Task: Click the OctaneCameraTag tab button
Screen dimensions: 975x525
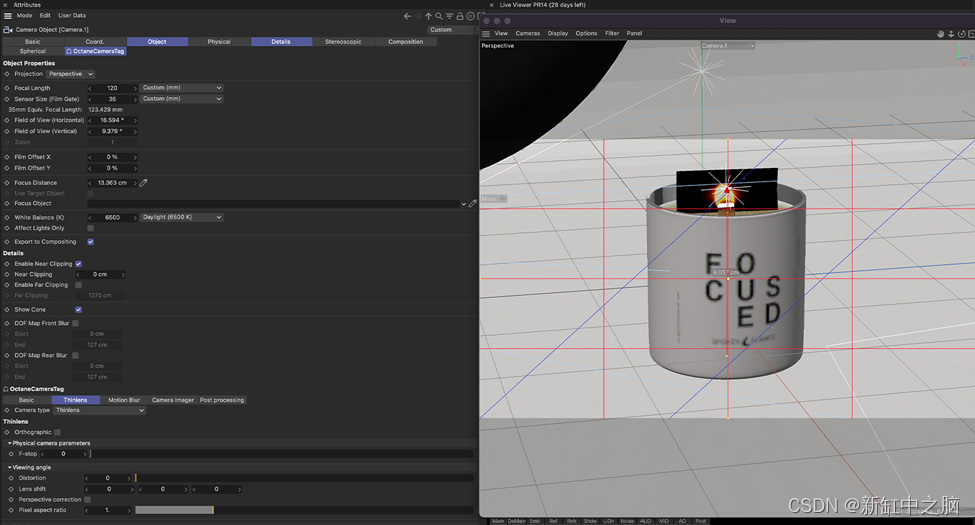Action: [95, 52]
